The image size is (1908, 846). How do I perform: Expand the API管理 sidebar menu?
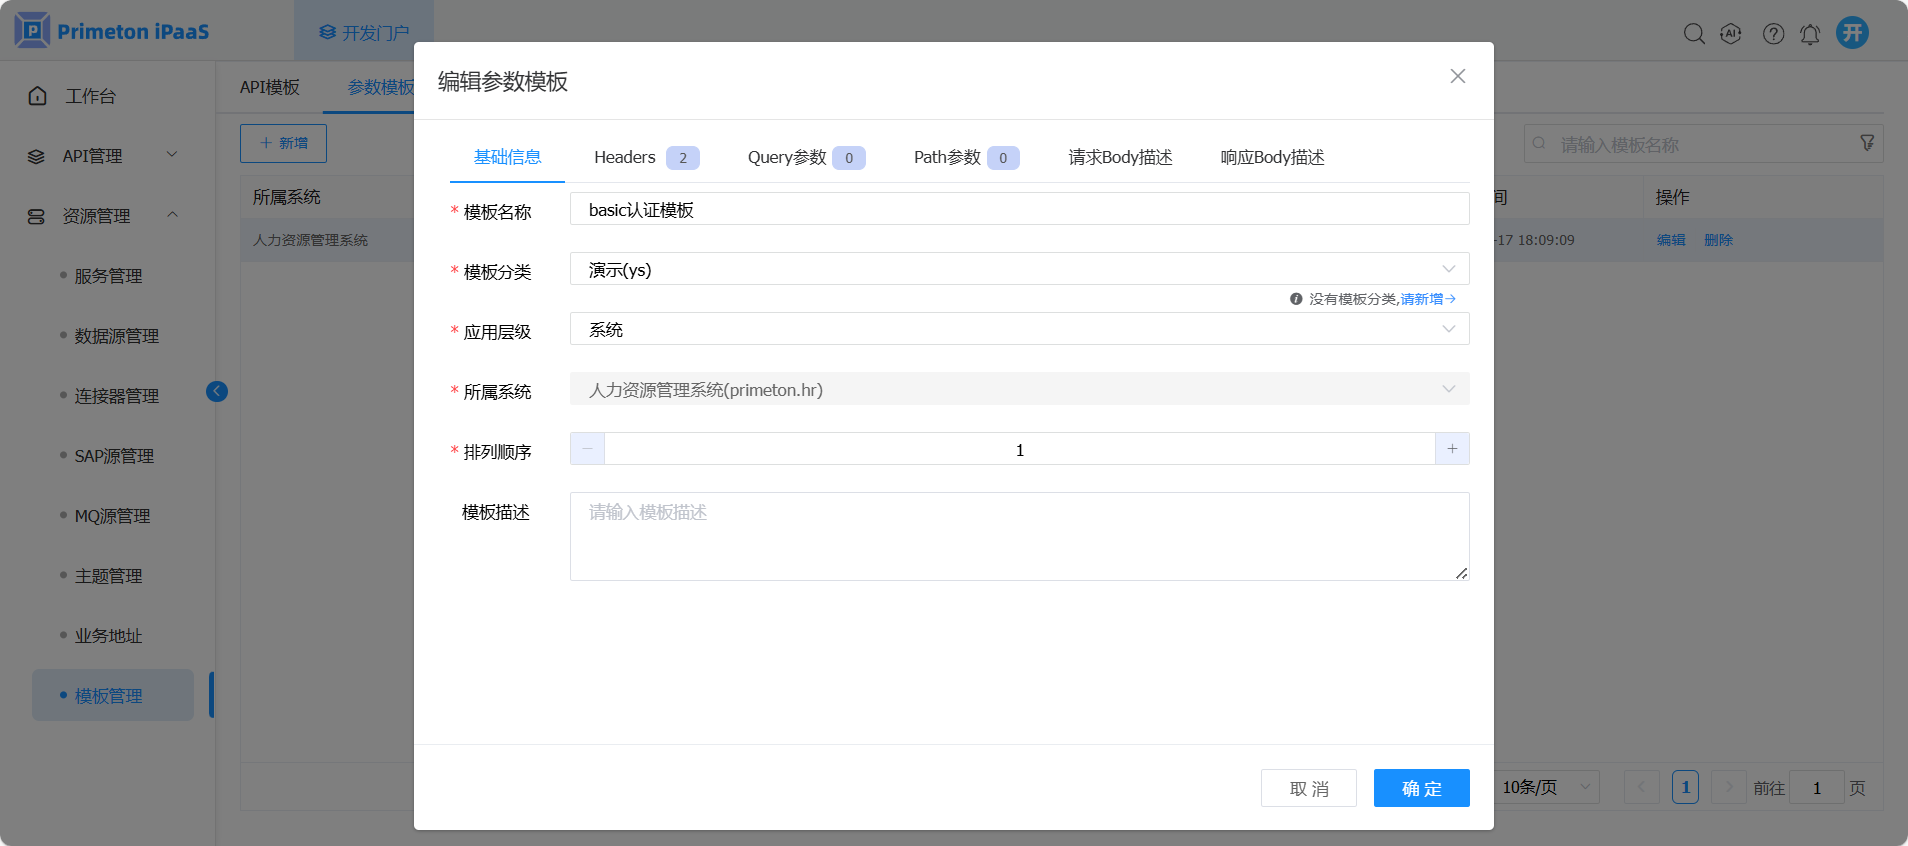pos(100,156)
